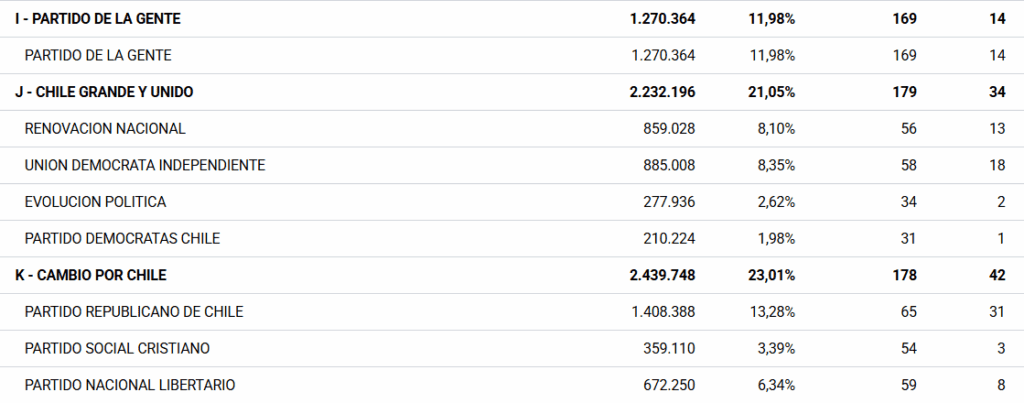Screen dimensions: 1024x403
Task: Select the 672.250 votes cell
Action: [670, 385]
